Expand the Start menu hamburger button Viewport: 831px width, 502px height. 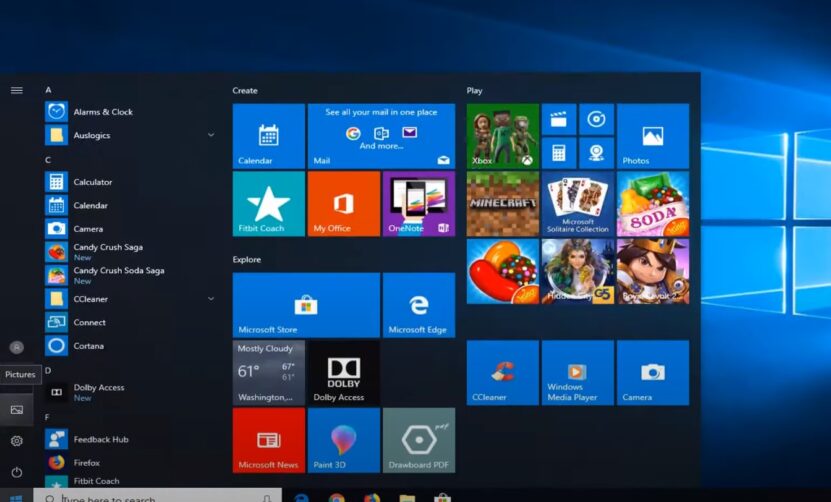pyautogui.click(x=17, y=90)
